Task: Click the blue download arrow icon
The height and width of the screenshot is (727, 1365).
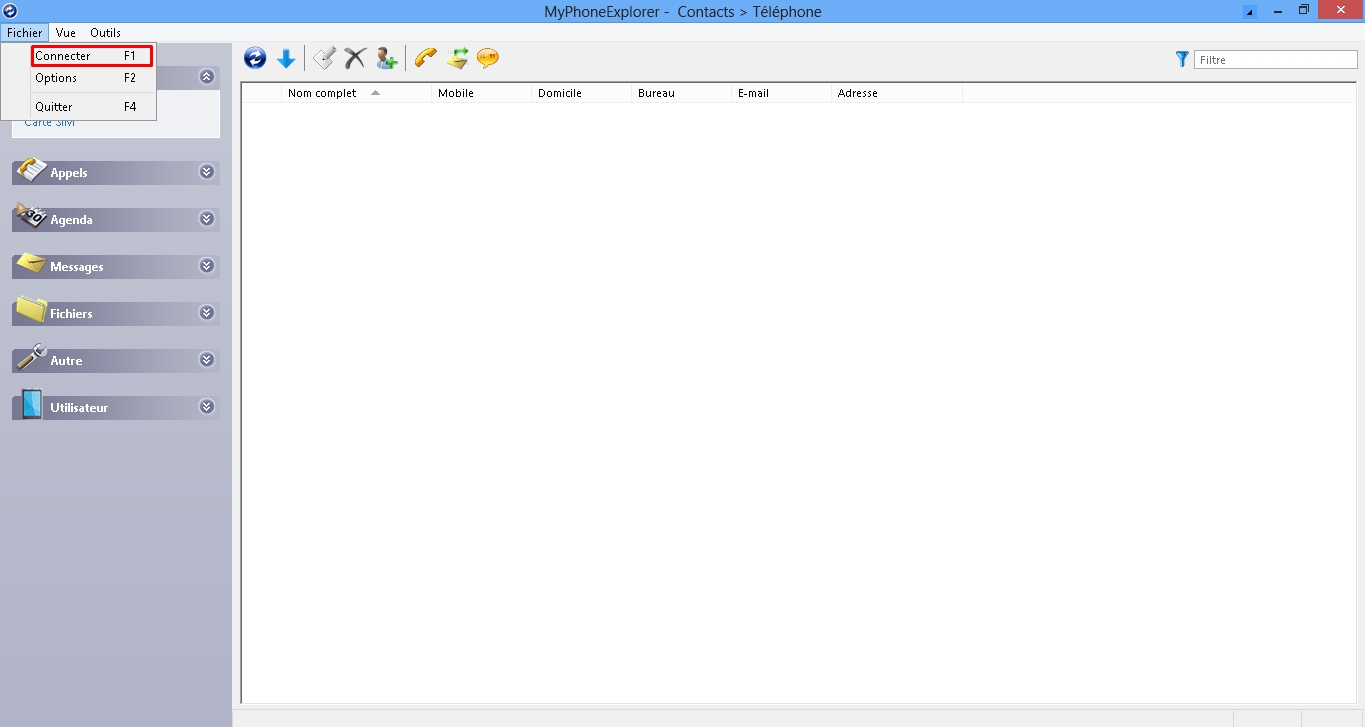Action: coord(286,59)
